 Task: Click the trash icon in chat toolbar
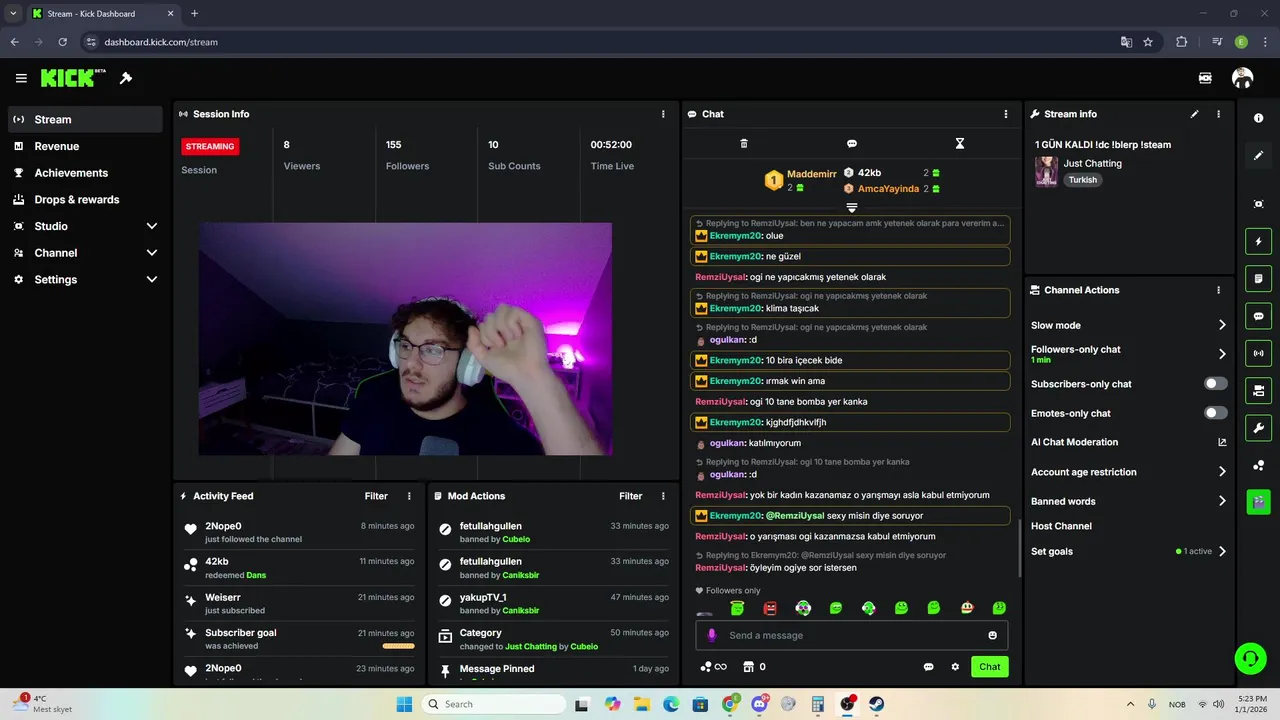(x=744, y=144)
